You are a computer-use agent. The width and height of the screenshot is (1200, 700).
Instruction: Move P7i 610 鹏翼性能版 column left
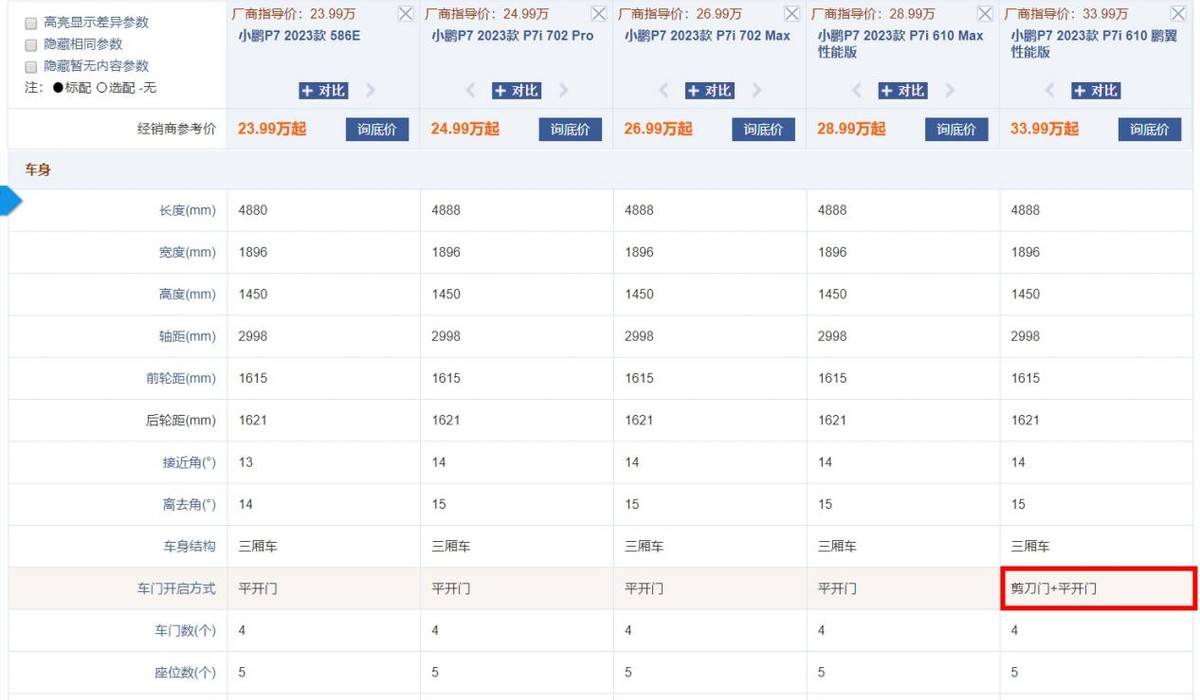(x=1050, y=90)
